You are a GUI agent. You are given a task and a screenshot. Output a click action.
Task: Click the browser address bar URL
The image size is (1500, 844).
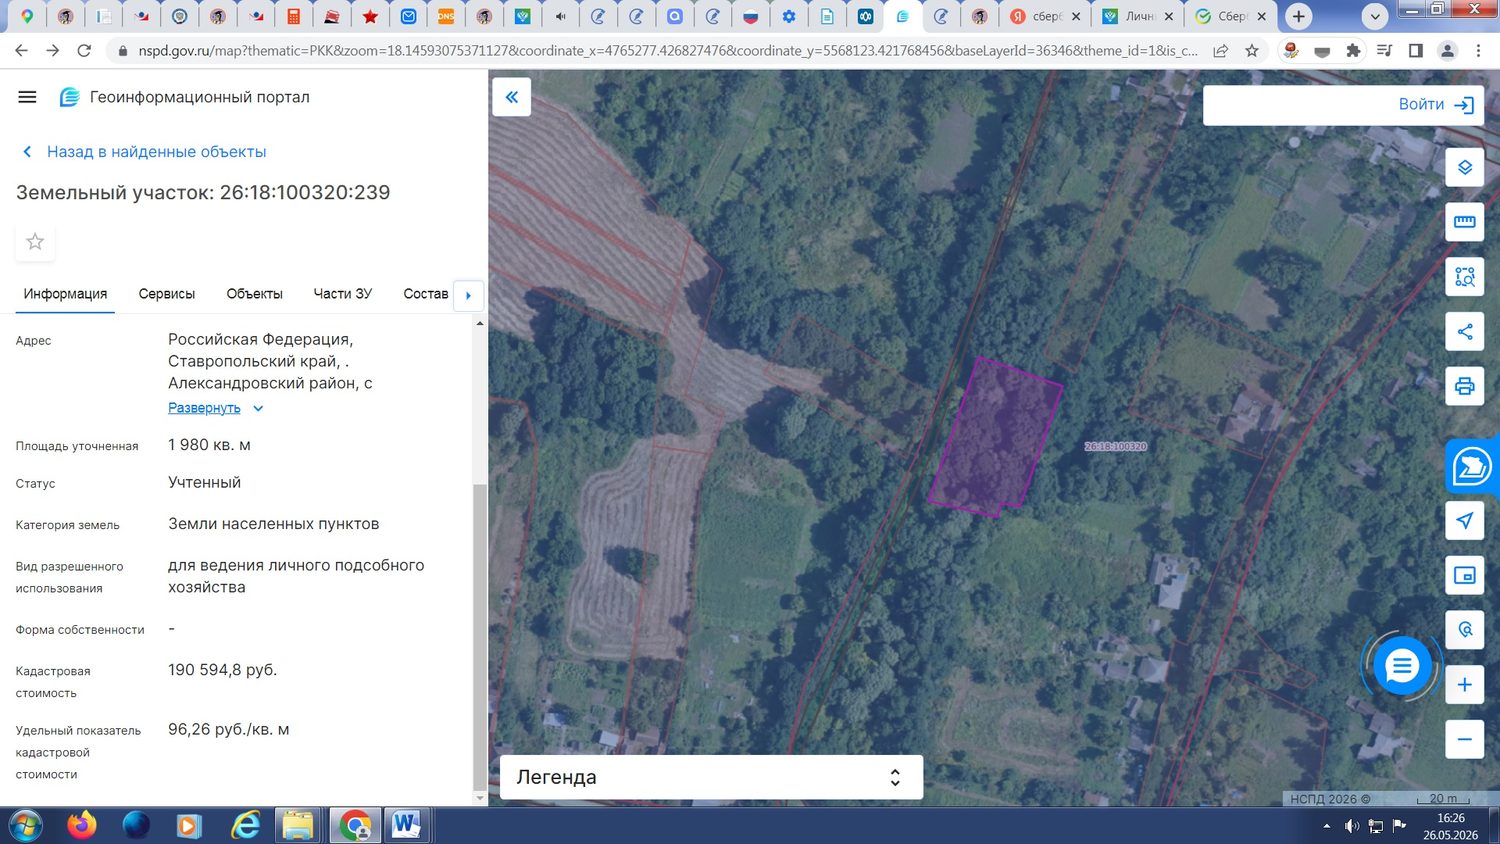668,50
